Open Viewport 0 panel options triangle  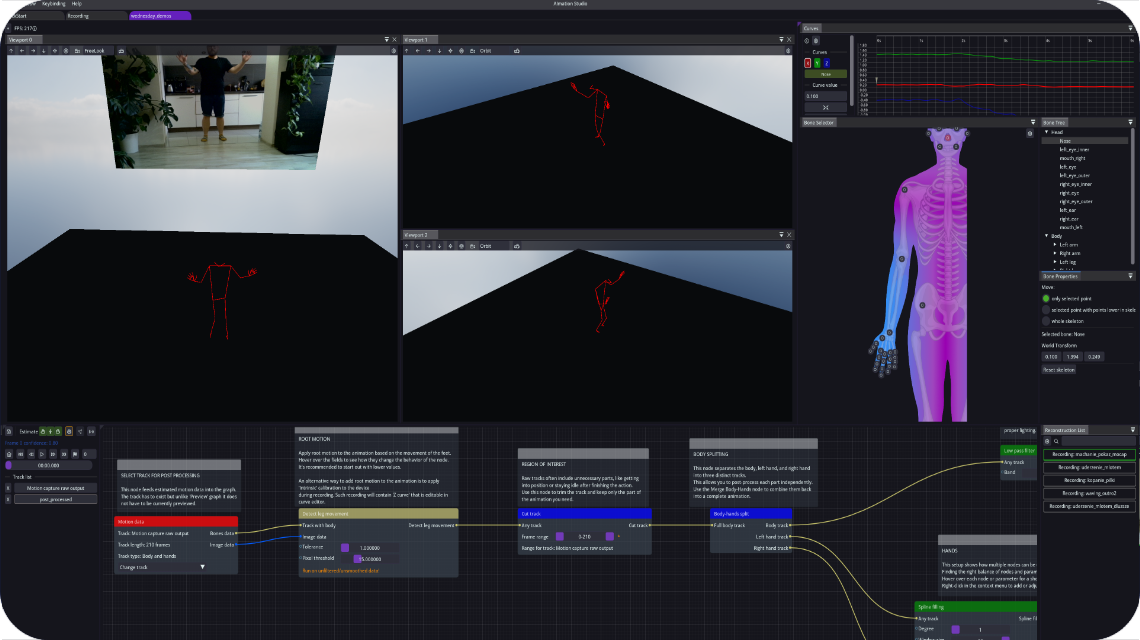pyautogui.click(x=386, y=40)
